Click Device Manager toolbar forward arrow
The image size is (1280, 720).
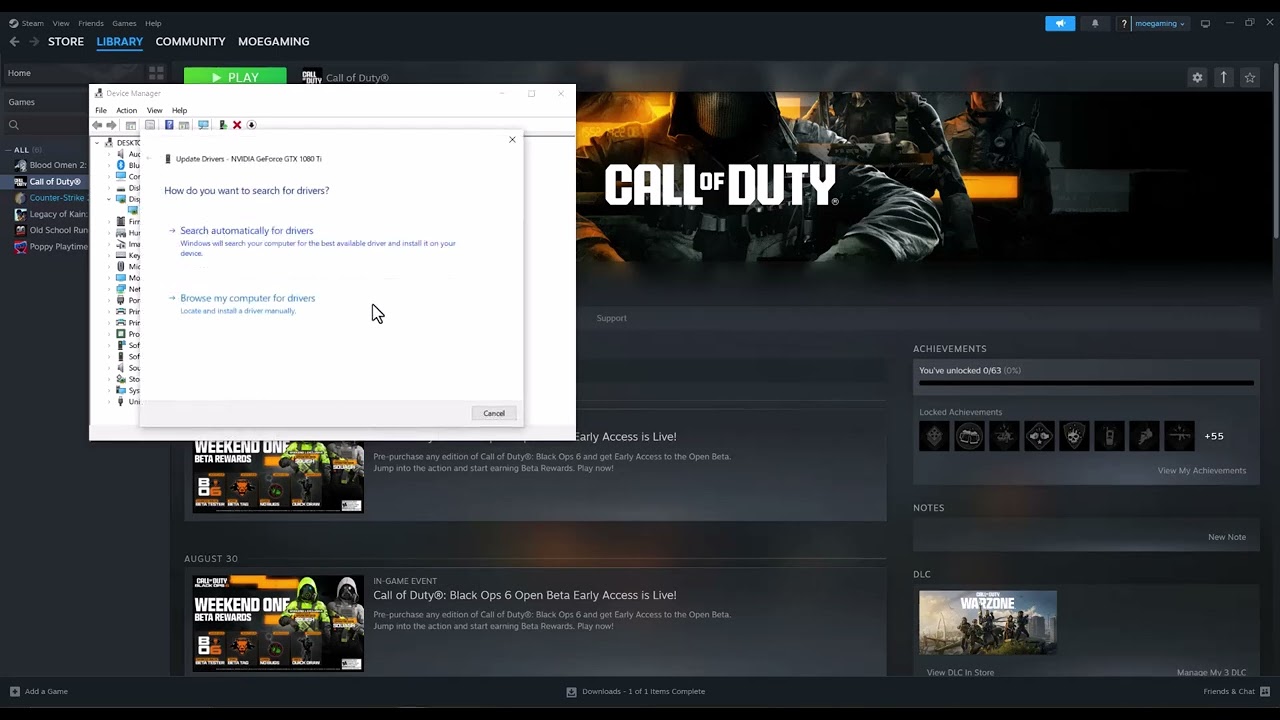[111, 125]
